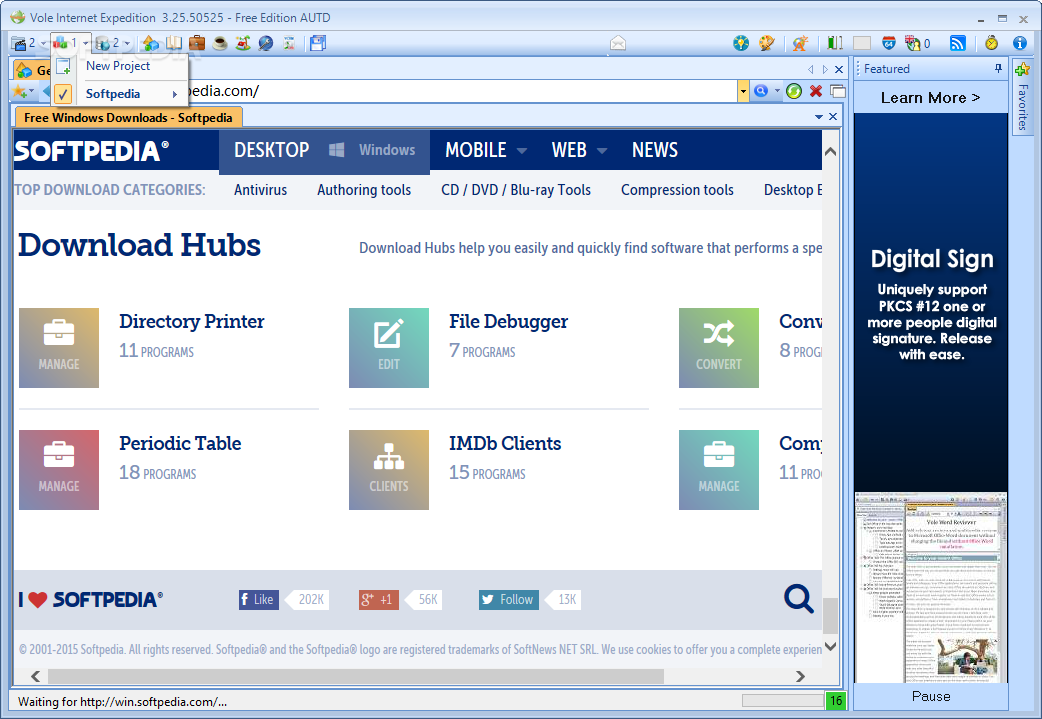This screenshot has width=1042, height=719.
Task: Click the database globe icon labeled 2
Action: click(102, 43)
